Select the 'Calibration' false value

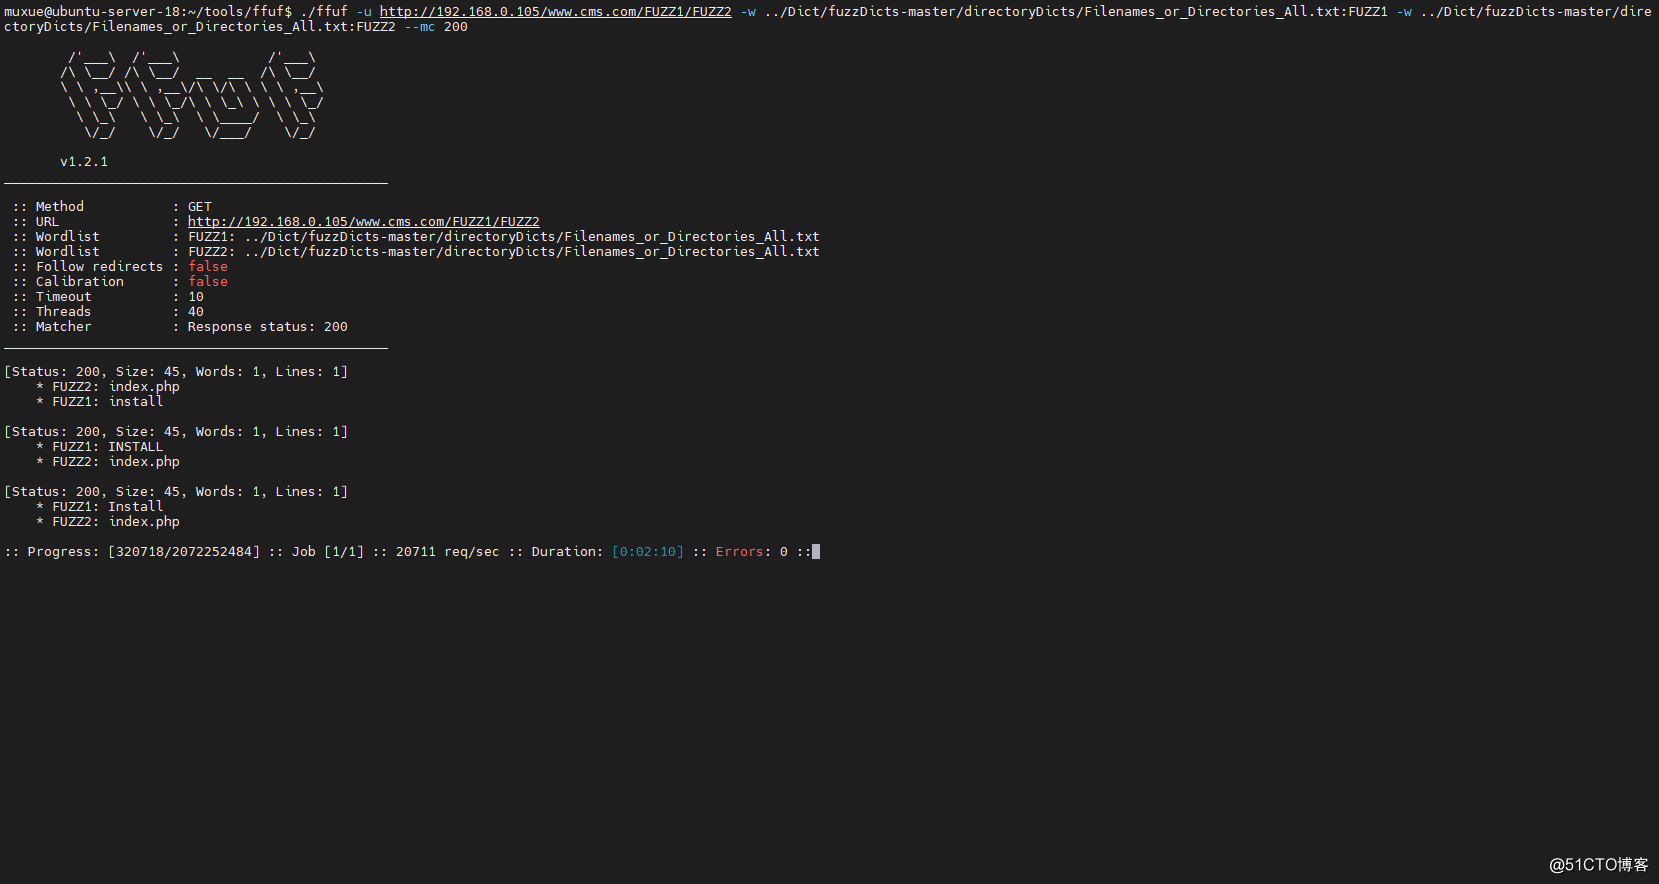208,282
